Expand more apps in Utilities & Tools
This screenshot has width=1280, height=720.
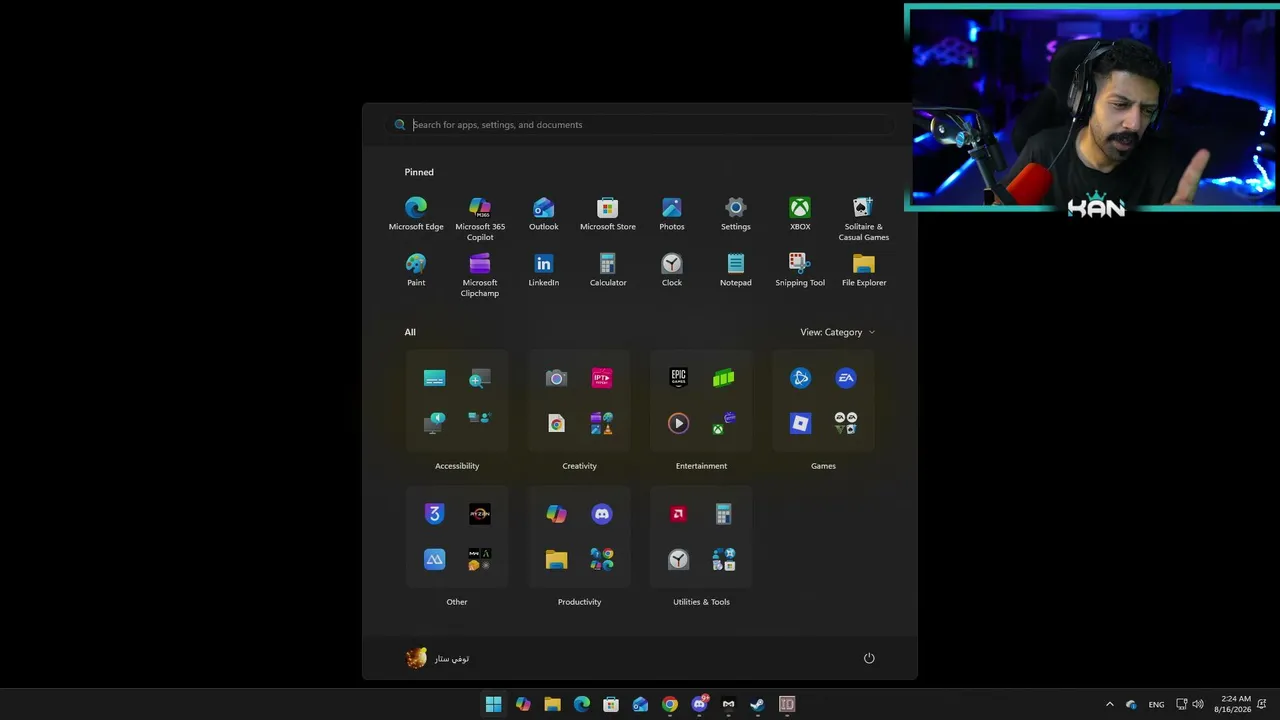coord(724,560)
